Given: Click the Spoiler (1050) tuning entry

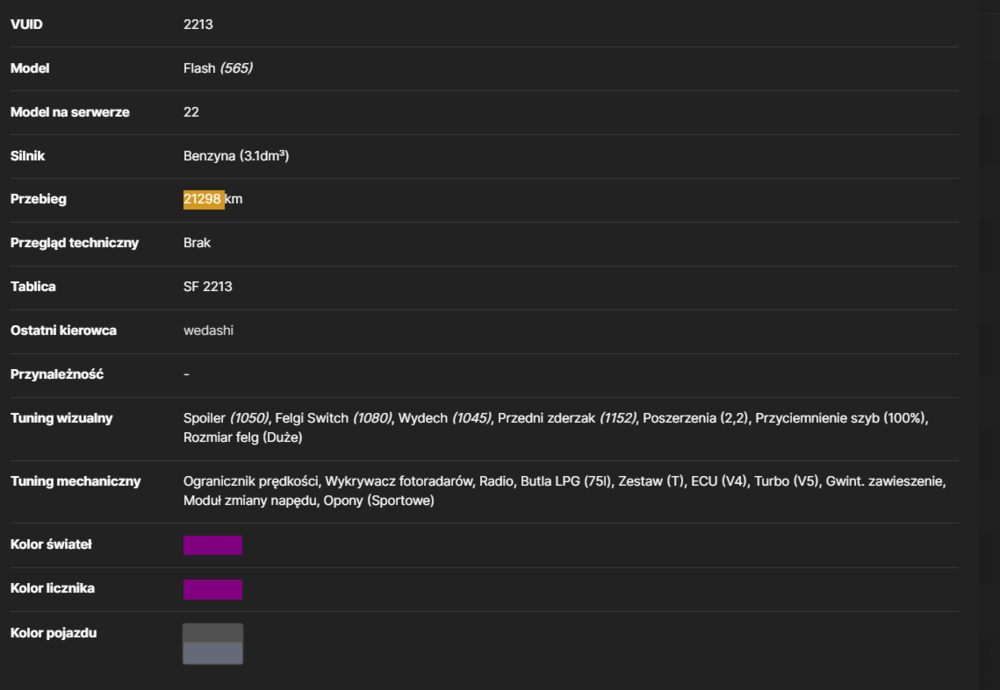Looking at the screenshot, I should (226, 418).
